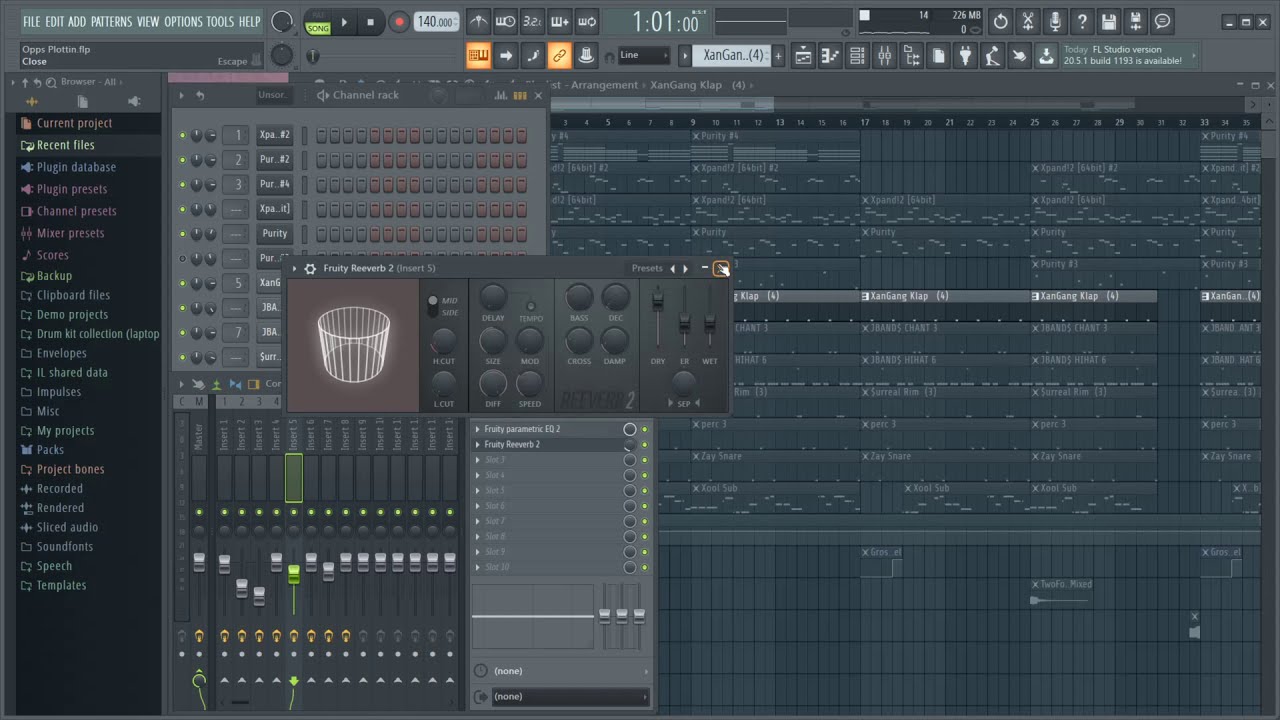Open Fruity Reeverb 2 gear settings icon
This screenshot has height=720, width=1280.
pyautogui.click(x=310, y=268)
